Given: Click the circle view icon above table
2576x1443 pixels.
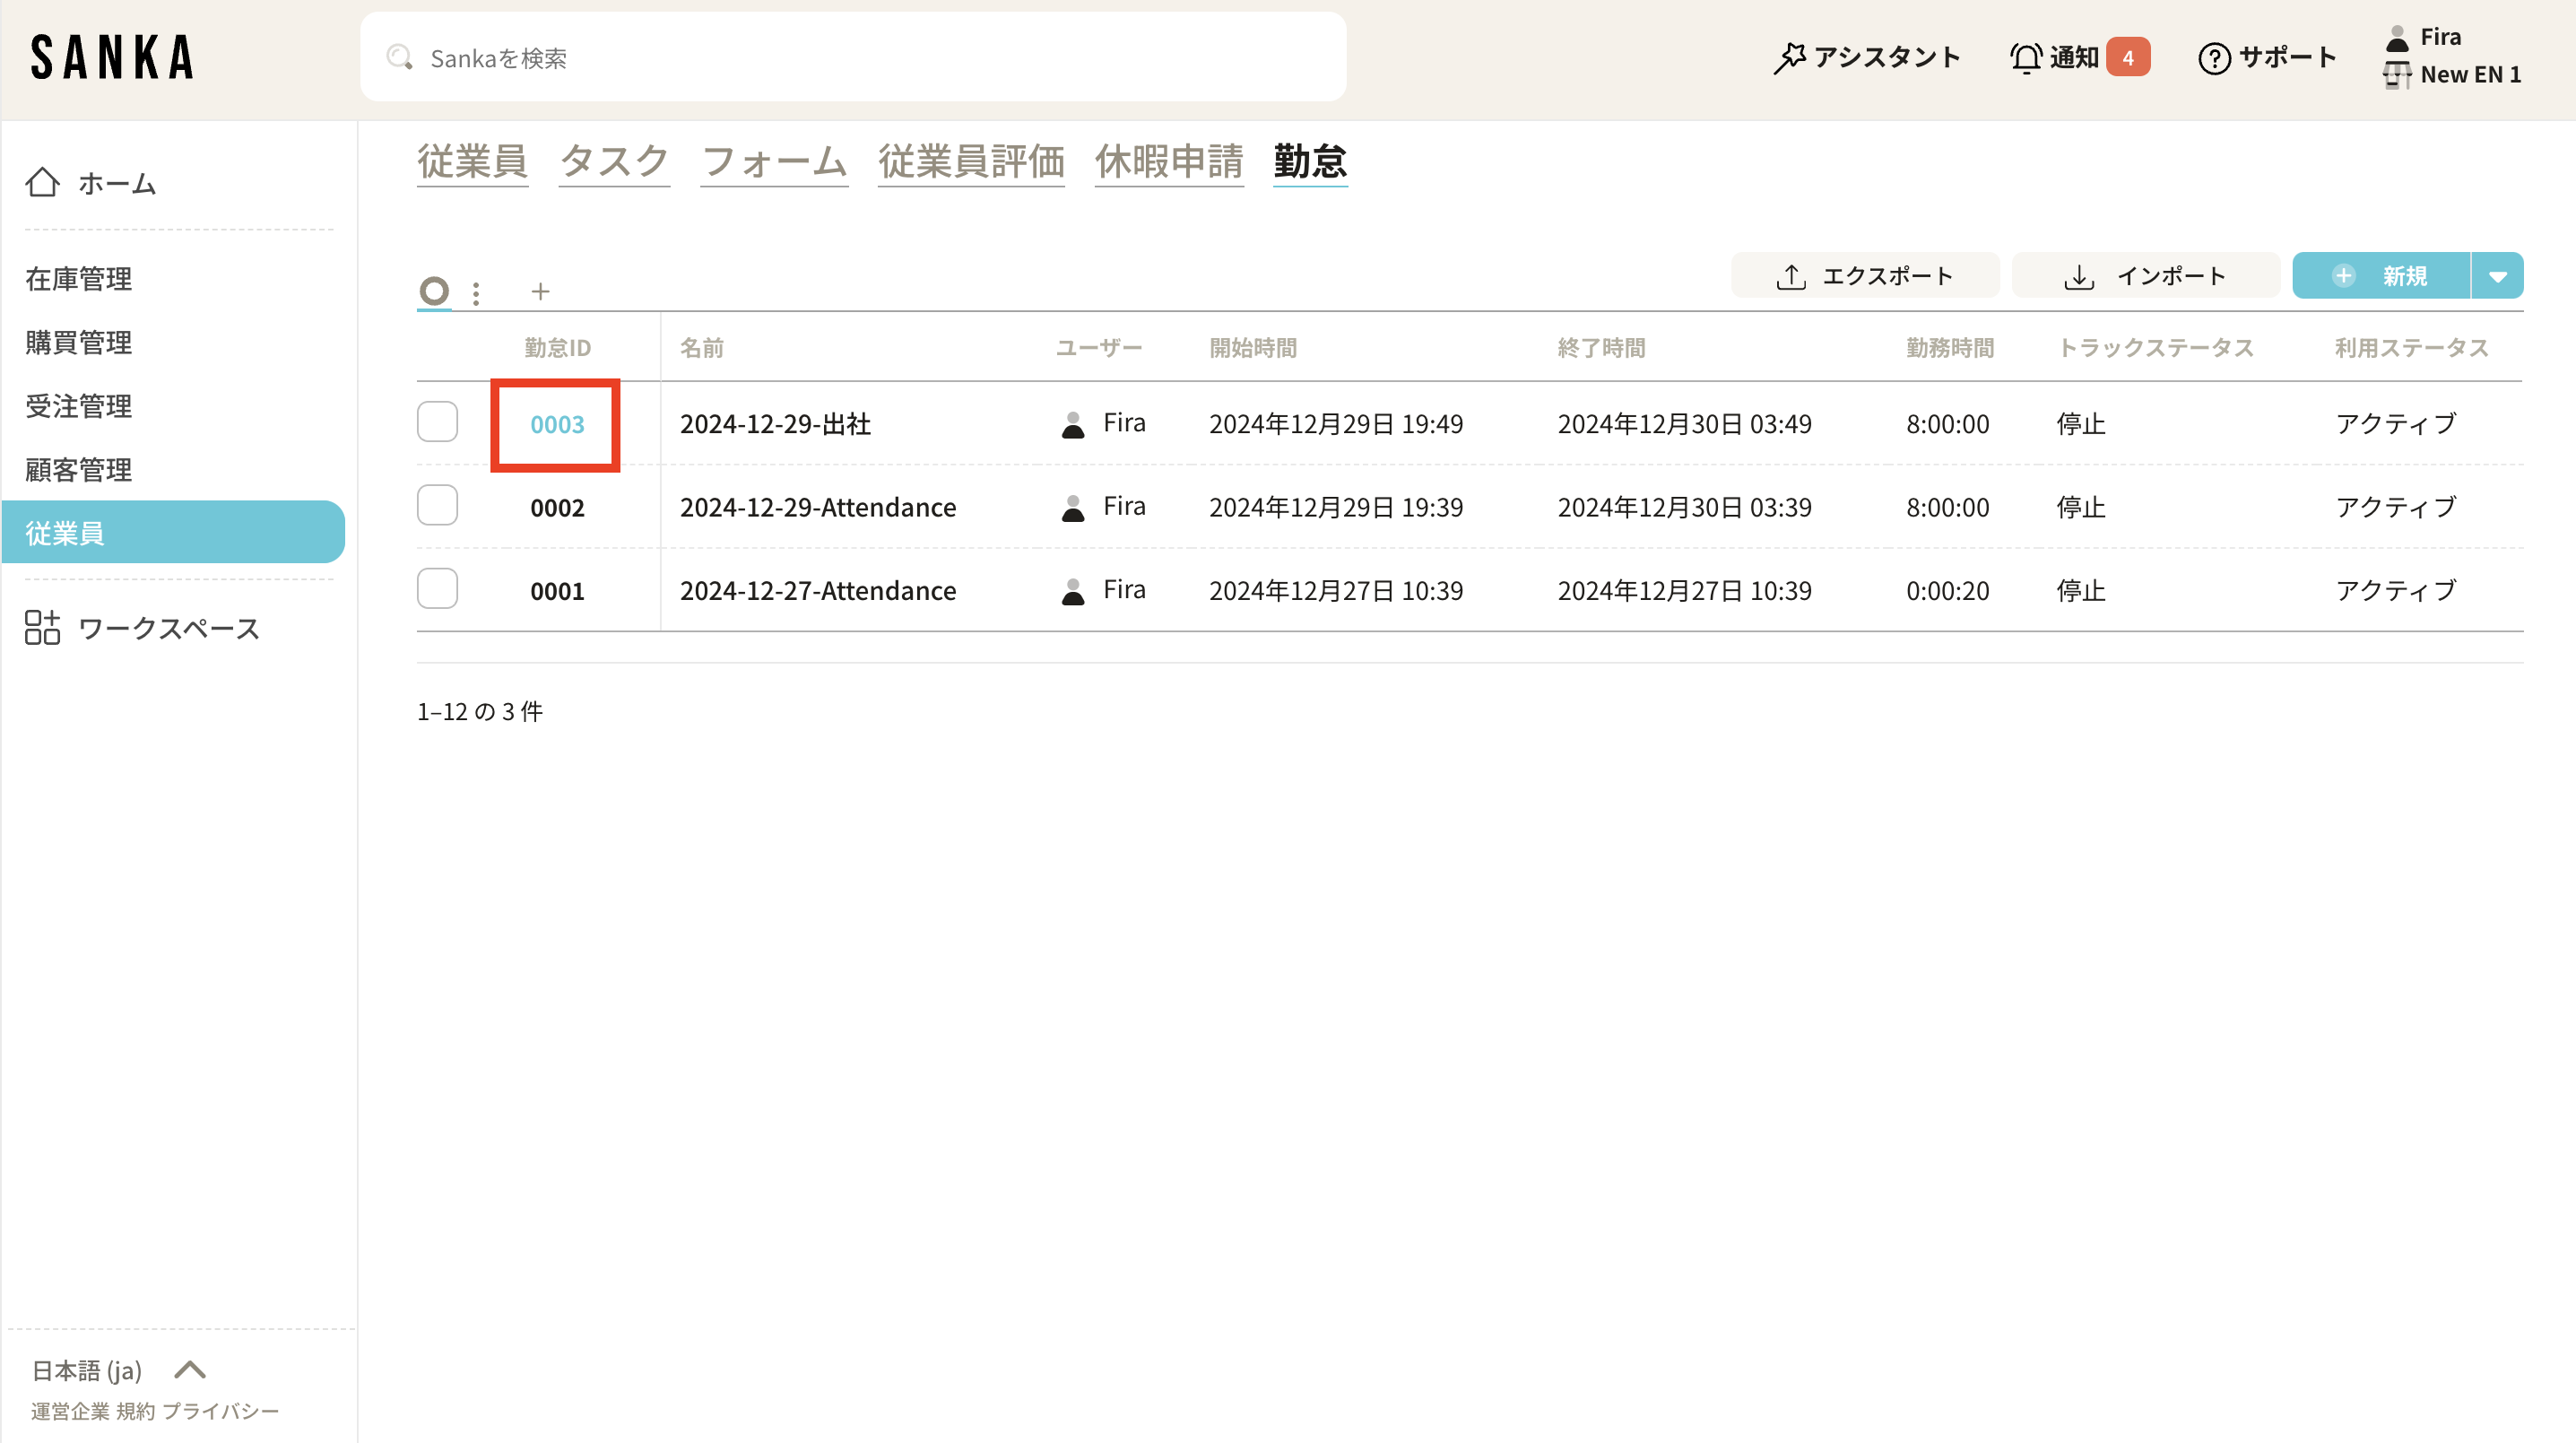Looking at the screenshot, I should tap(434, 291).
